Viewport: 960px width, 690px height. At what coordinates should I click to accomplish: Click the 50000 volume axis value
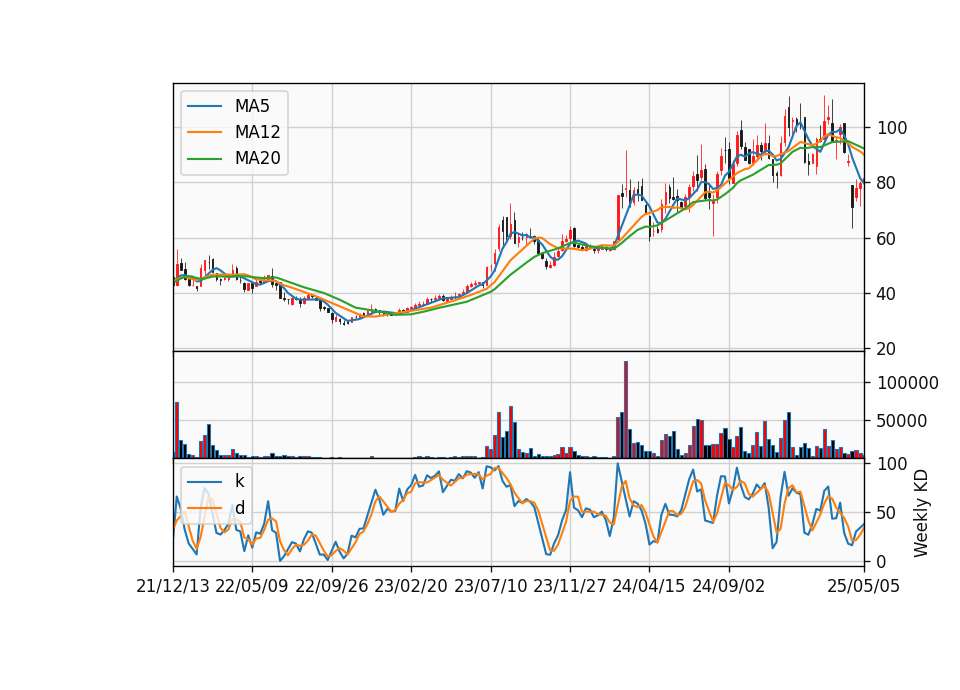902,421
